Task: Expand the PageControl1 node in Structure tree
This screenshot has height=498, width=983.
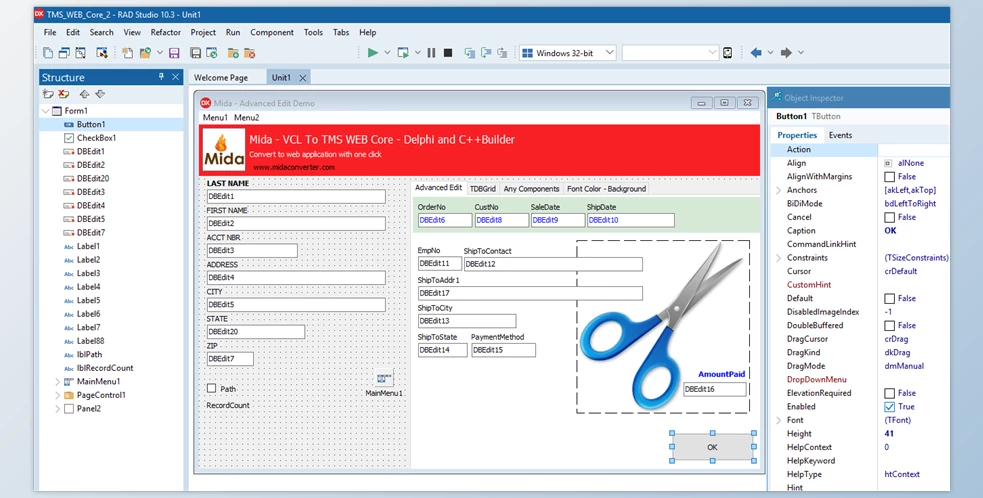Action: 57,395
